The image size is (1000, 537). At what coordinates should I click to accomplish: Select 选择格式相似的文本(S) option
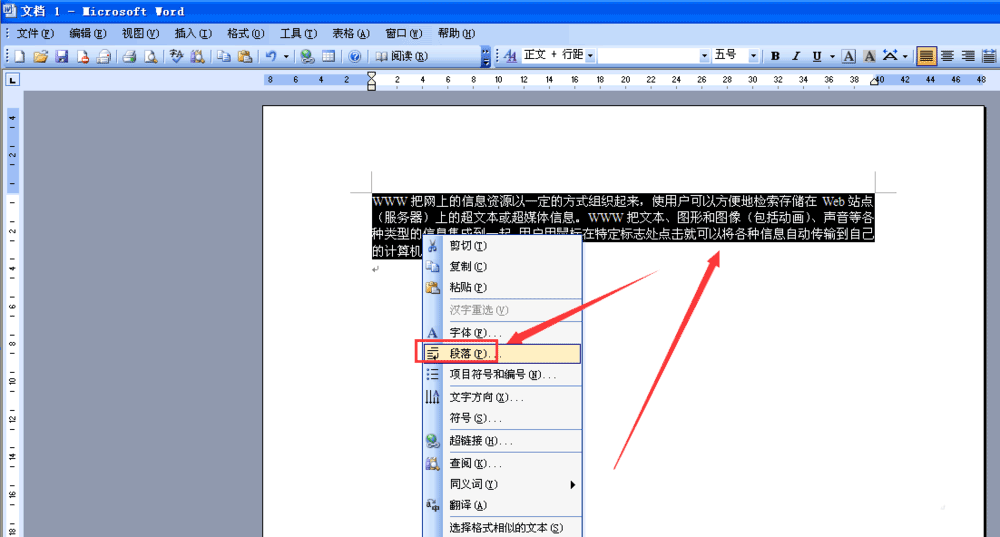[x=503, y=528]
